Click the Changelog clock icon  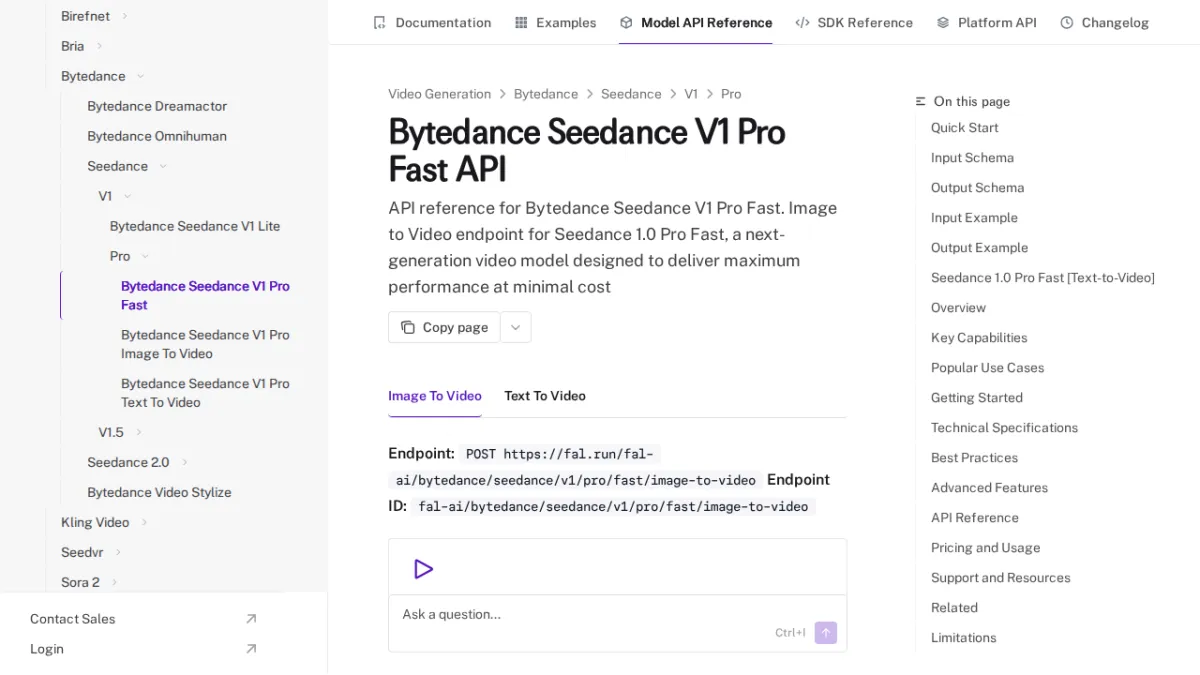tap(1067, 22)
